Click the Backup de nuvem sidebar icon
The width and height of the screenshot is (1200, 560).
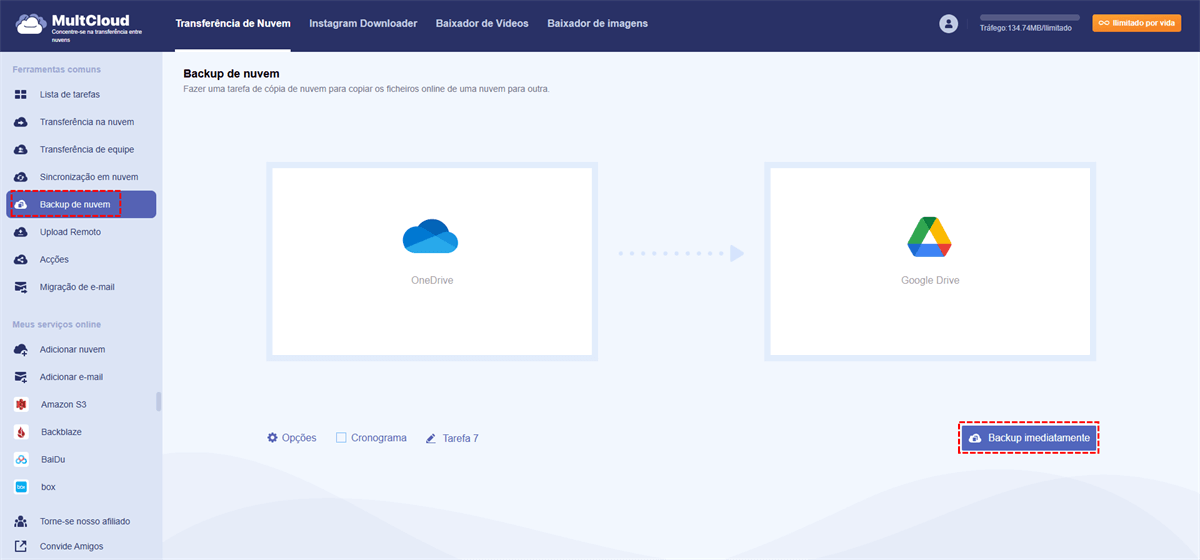[21, 204]
